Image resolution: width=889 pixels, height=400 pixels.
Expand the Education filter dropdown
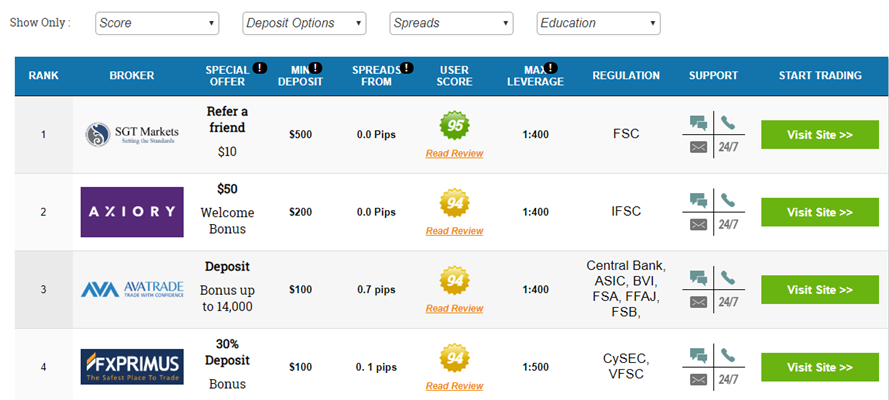point(598,23)
